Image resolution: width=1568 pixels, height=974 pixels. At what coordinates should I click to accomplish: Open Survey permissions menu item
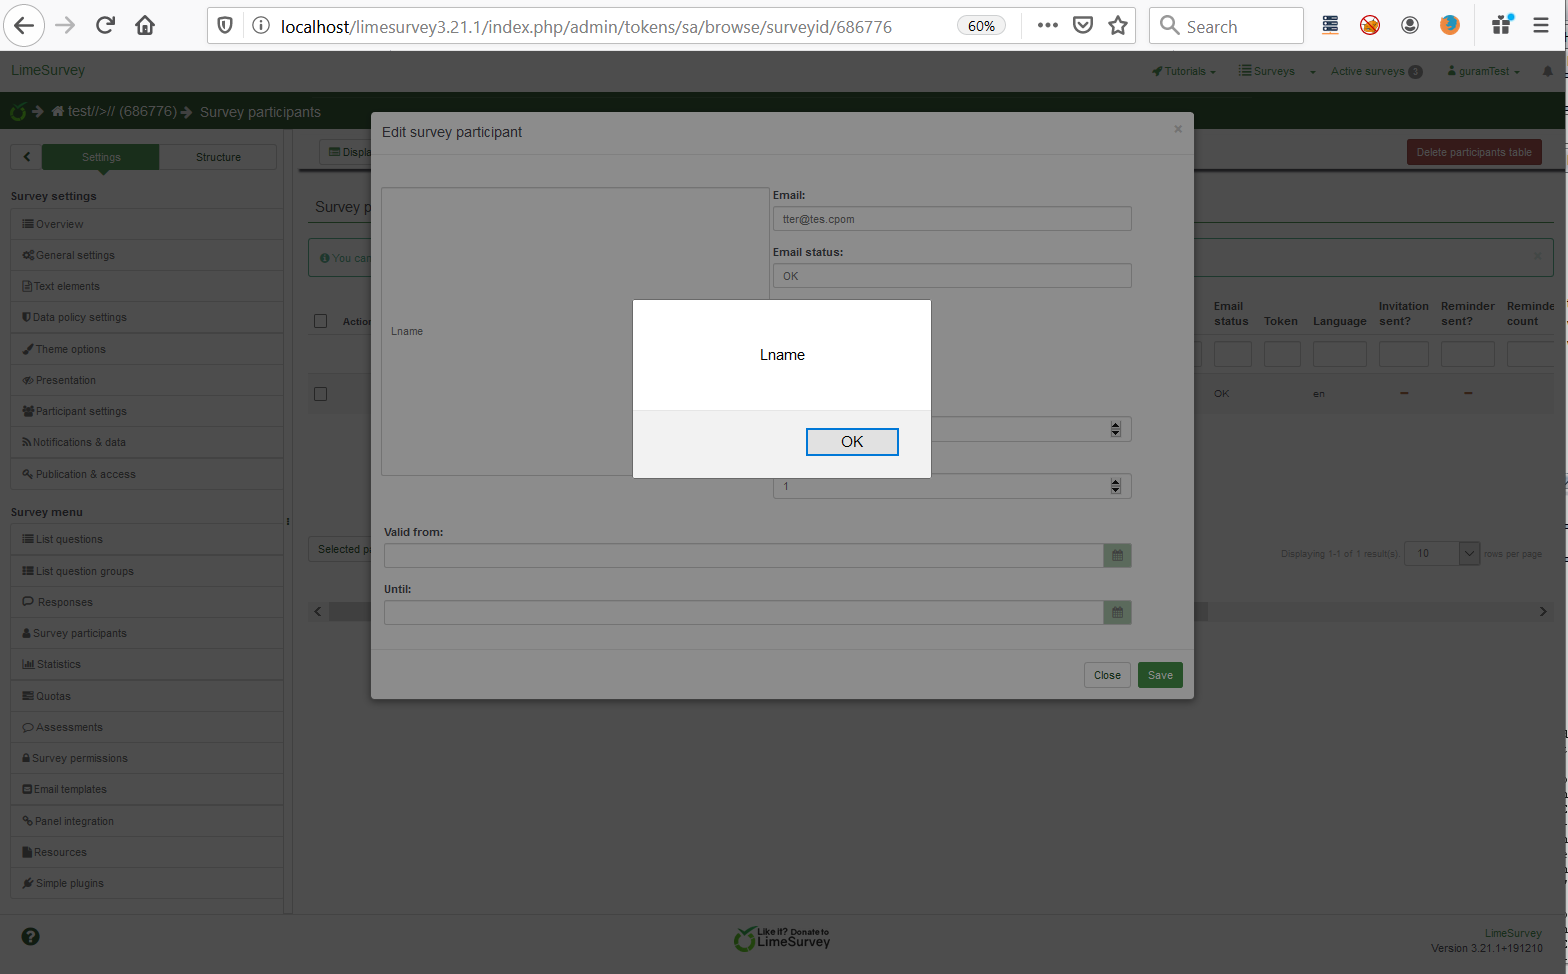147,758
